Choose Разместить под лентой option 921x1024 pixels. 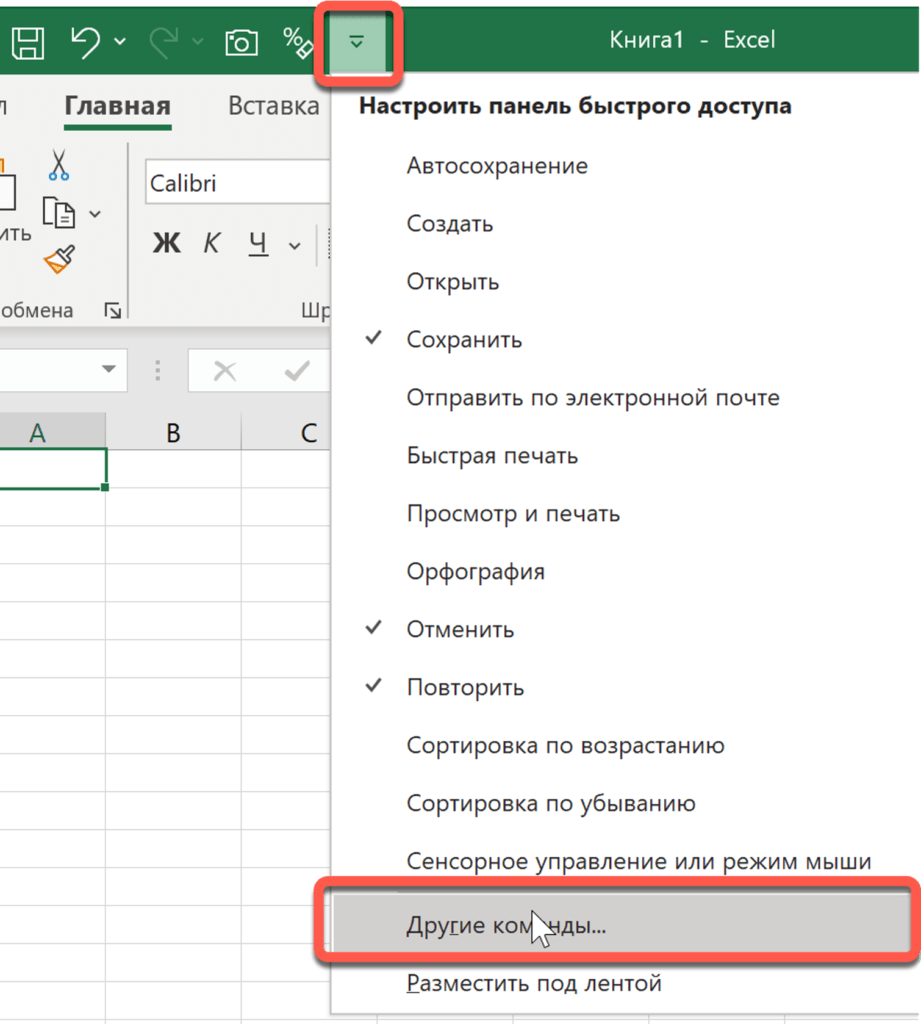[x=534, y=984]
